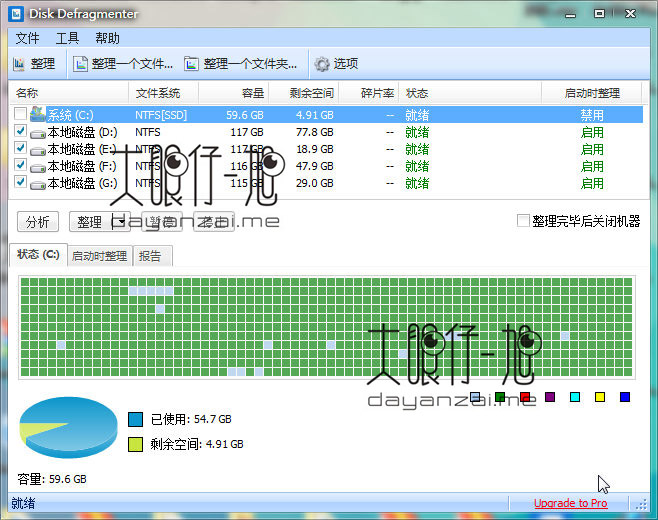Click the NTFS[SSD] file system cell

[161, 115]
